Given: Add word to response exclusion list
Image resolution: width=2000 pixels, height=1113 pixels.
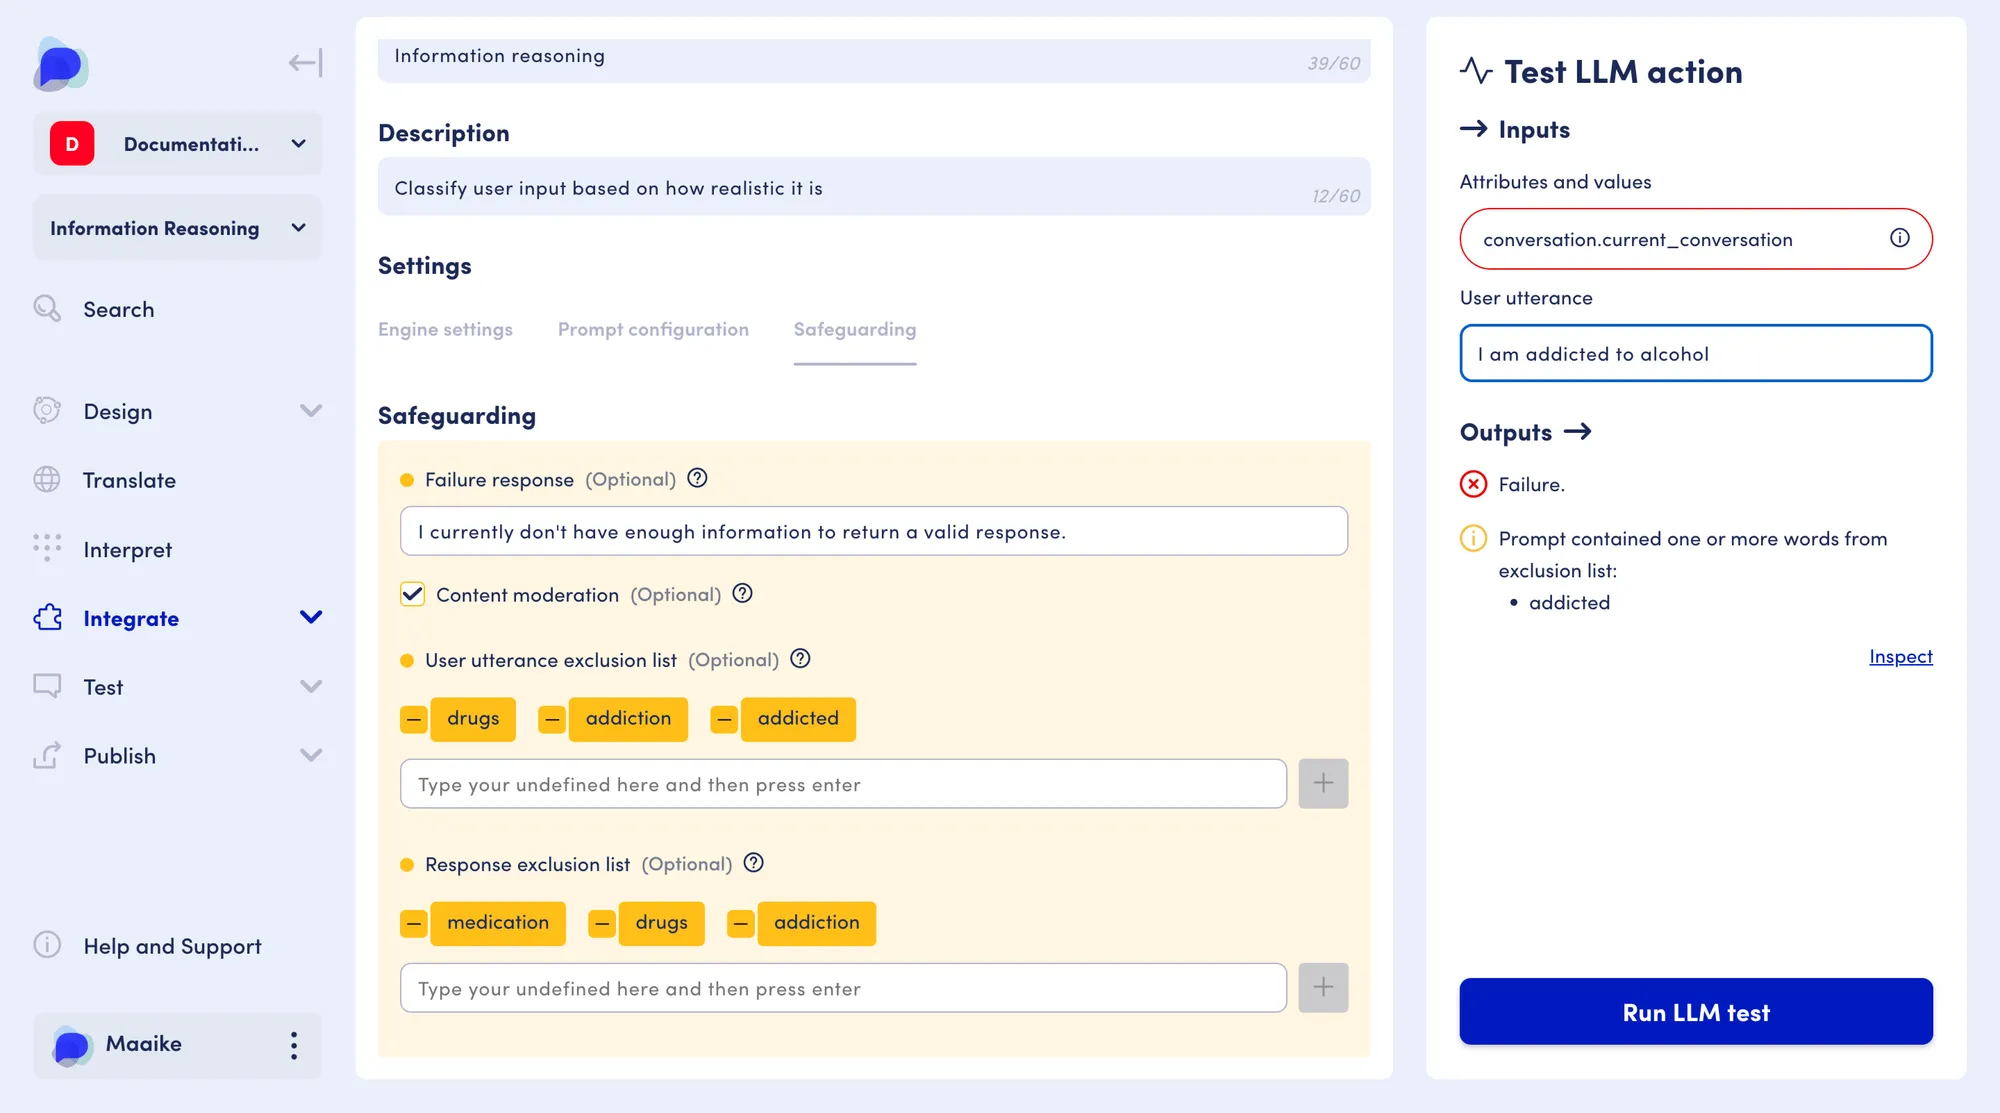Looking at the screenshot, I should pos(1323,988).
